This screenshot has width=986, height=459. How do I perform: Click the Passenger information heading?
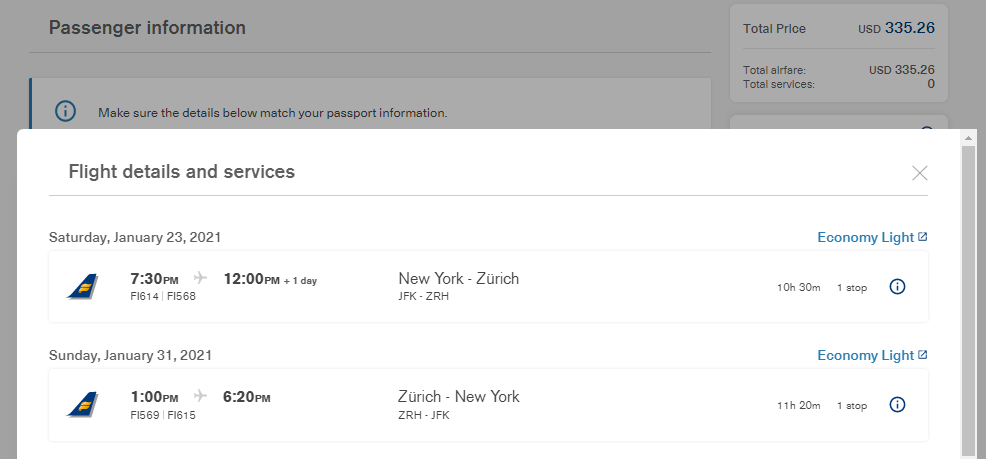point(147,28)
